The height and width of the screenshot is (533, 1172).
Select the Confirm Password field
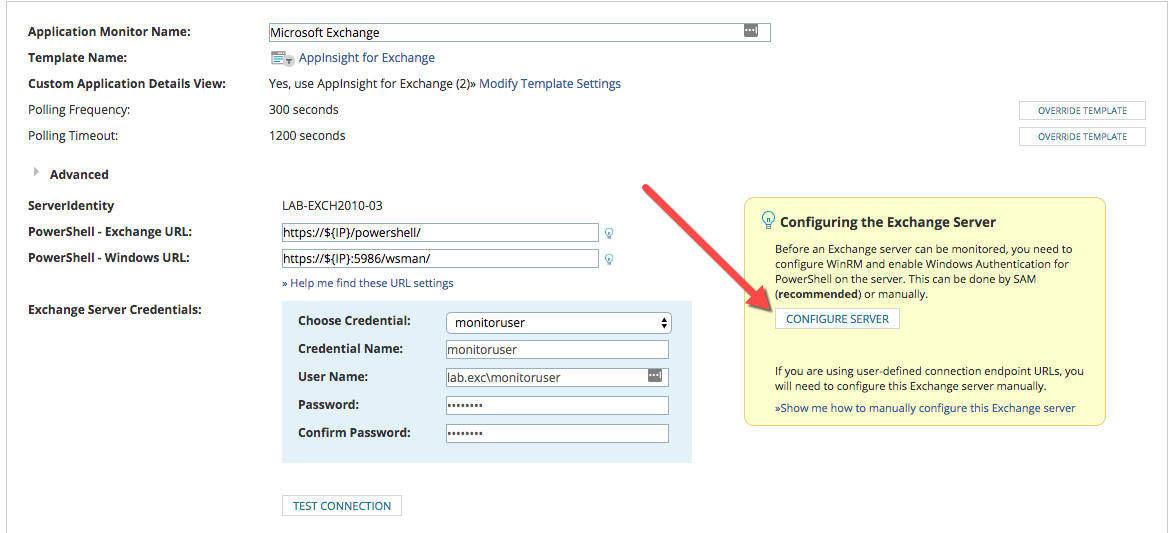point(557,433)
